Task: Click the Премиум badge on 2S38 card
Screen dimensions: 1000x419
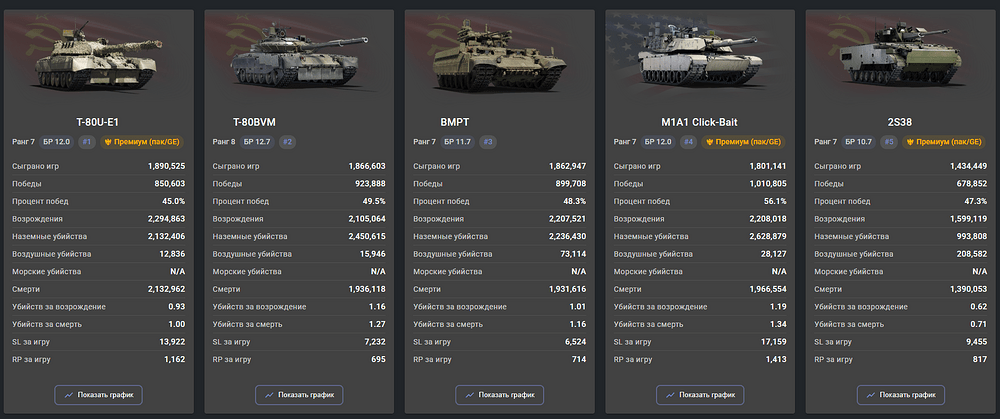Action: click(943, 142)
